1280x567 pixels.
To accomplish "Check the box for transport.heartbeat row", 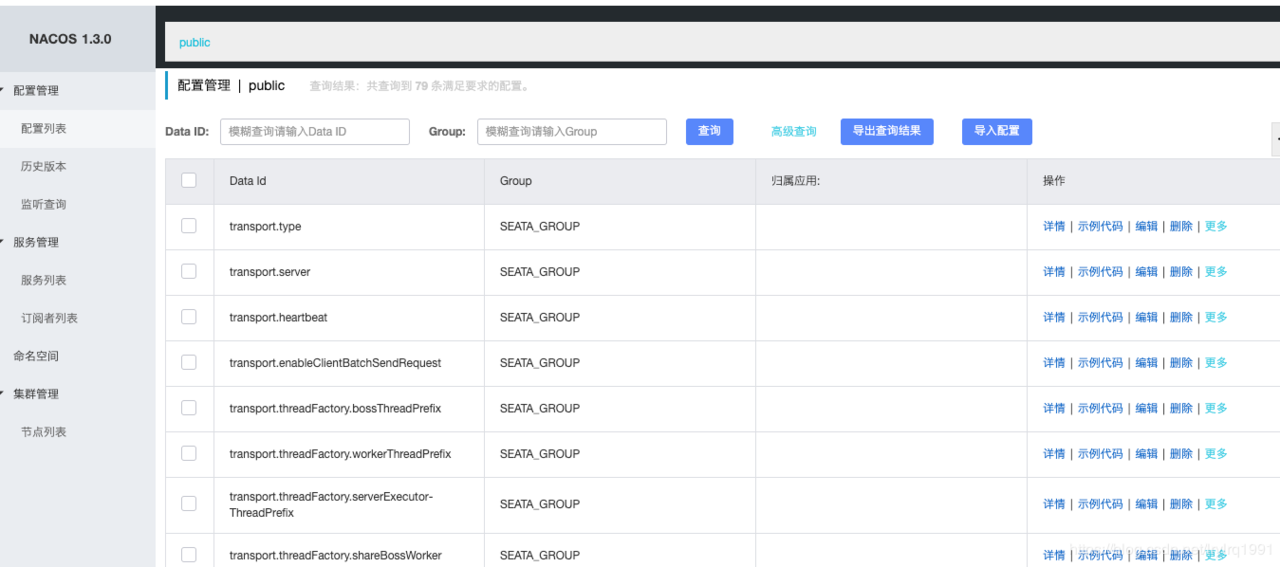I will [189, 317].
